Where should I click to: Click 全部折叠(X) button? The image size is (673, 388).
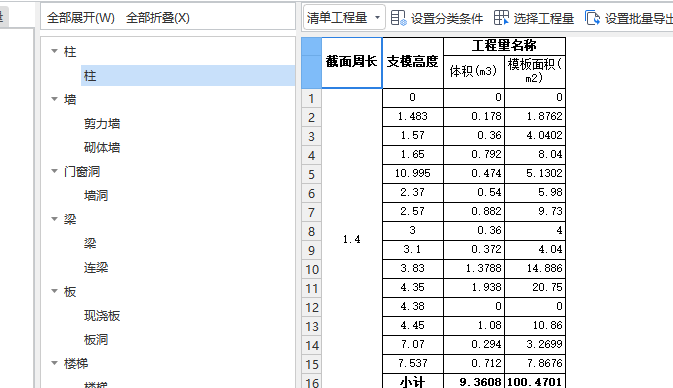pos(158,18)
